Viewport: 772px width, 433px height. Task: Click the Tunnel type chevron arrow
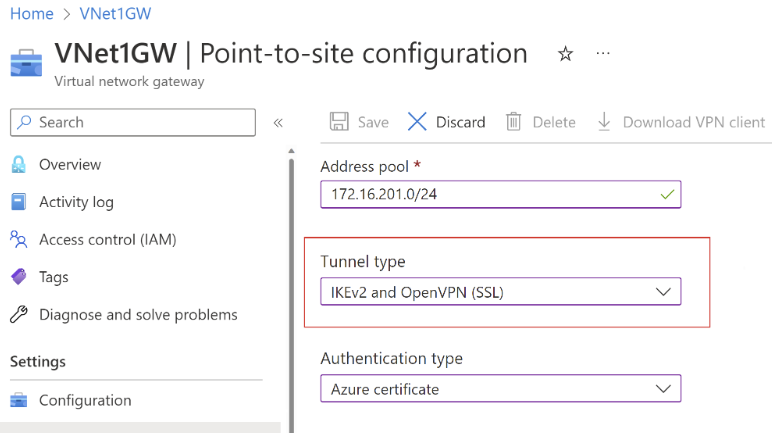tap(663, 292)
